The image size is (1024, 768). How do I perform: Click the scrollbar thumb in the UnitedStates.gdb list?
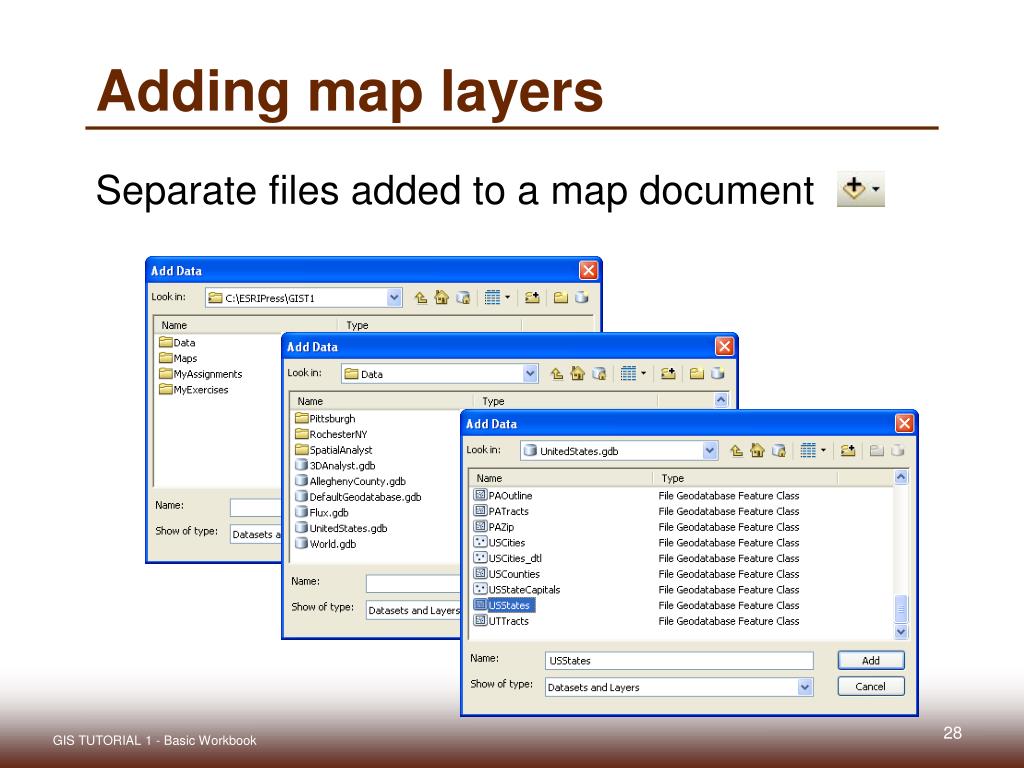click(901, 609)
